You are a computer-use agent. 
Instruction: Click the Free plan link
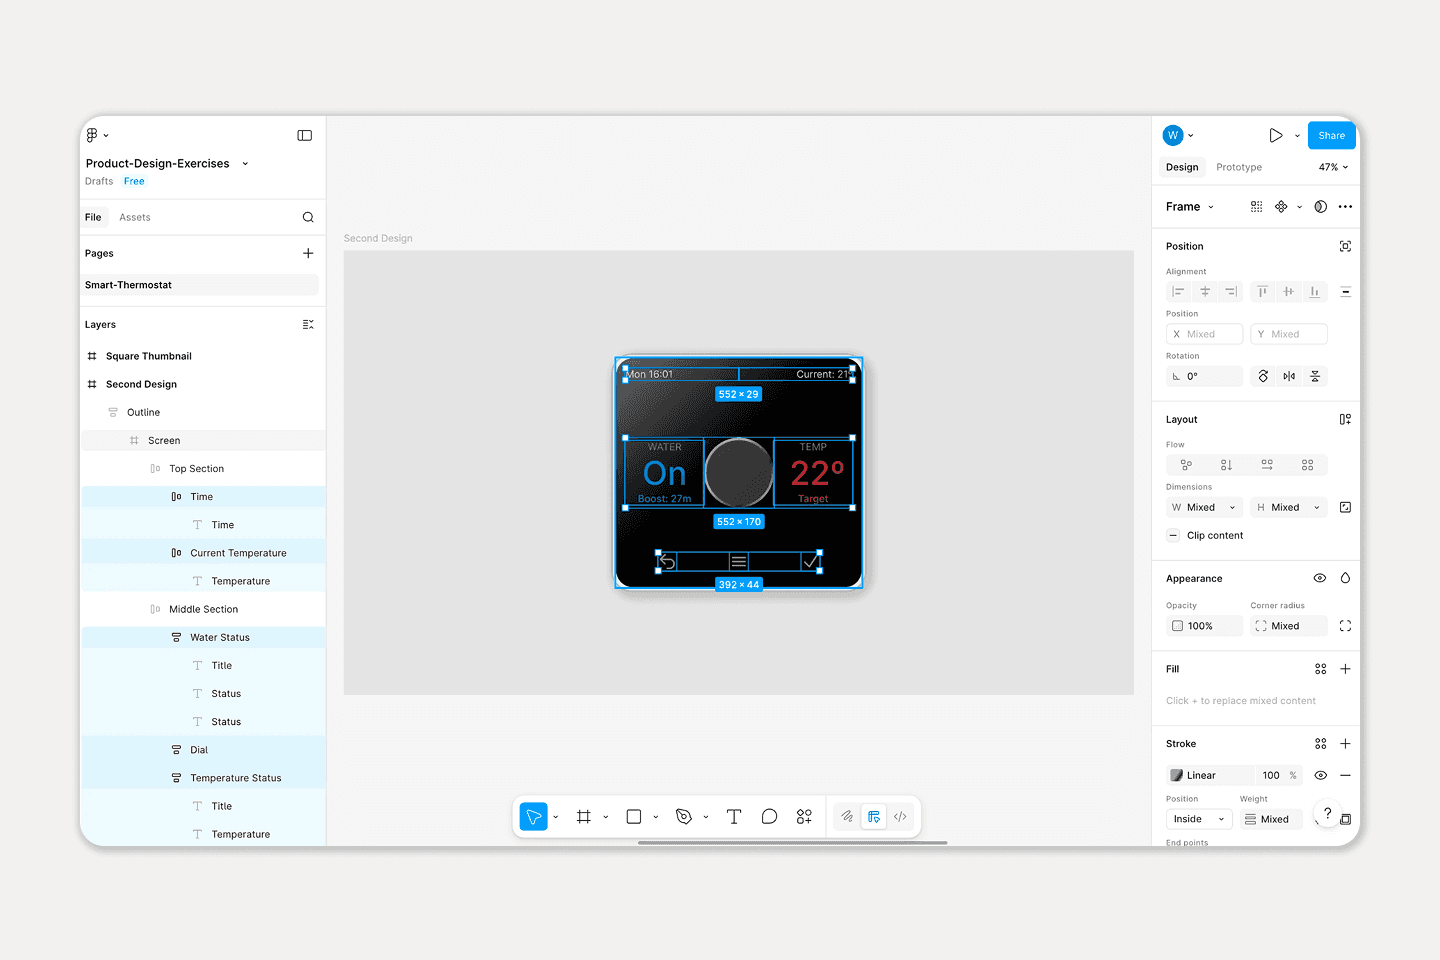point(134,181)
